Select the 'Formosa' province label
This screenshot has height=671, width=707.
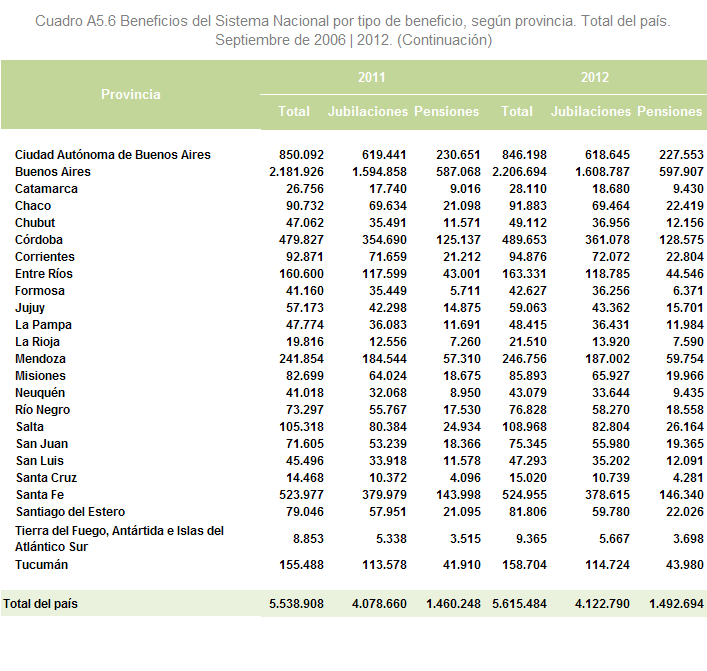tap(40, 291)
